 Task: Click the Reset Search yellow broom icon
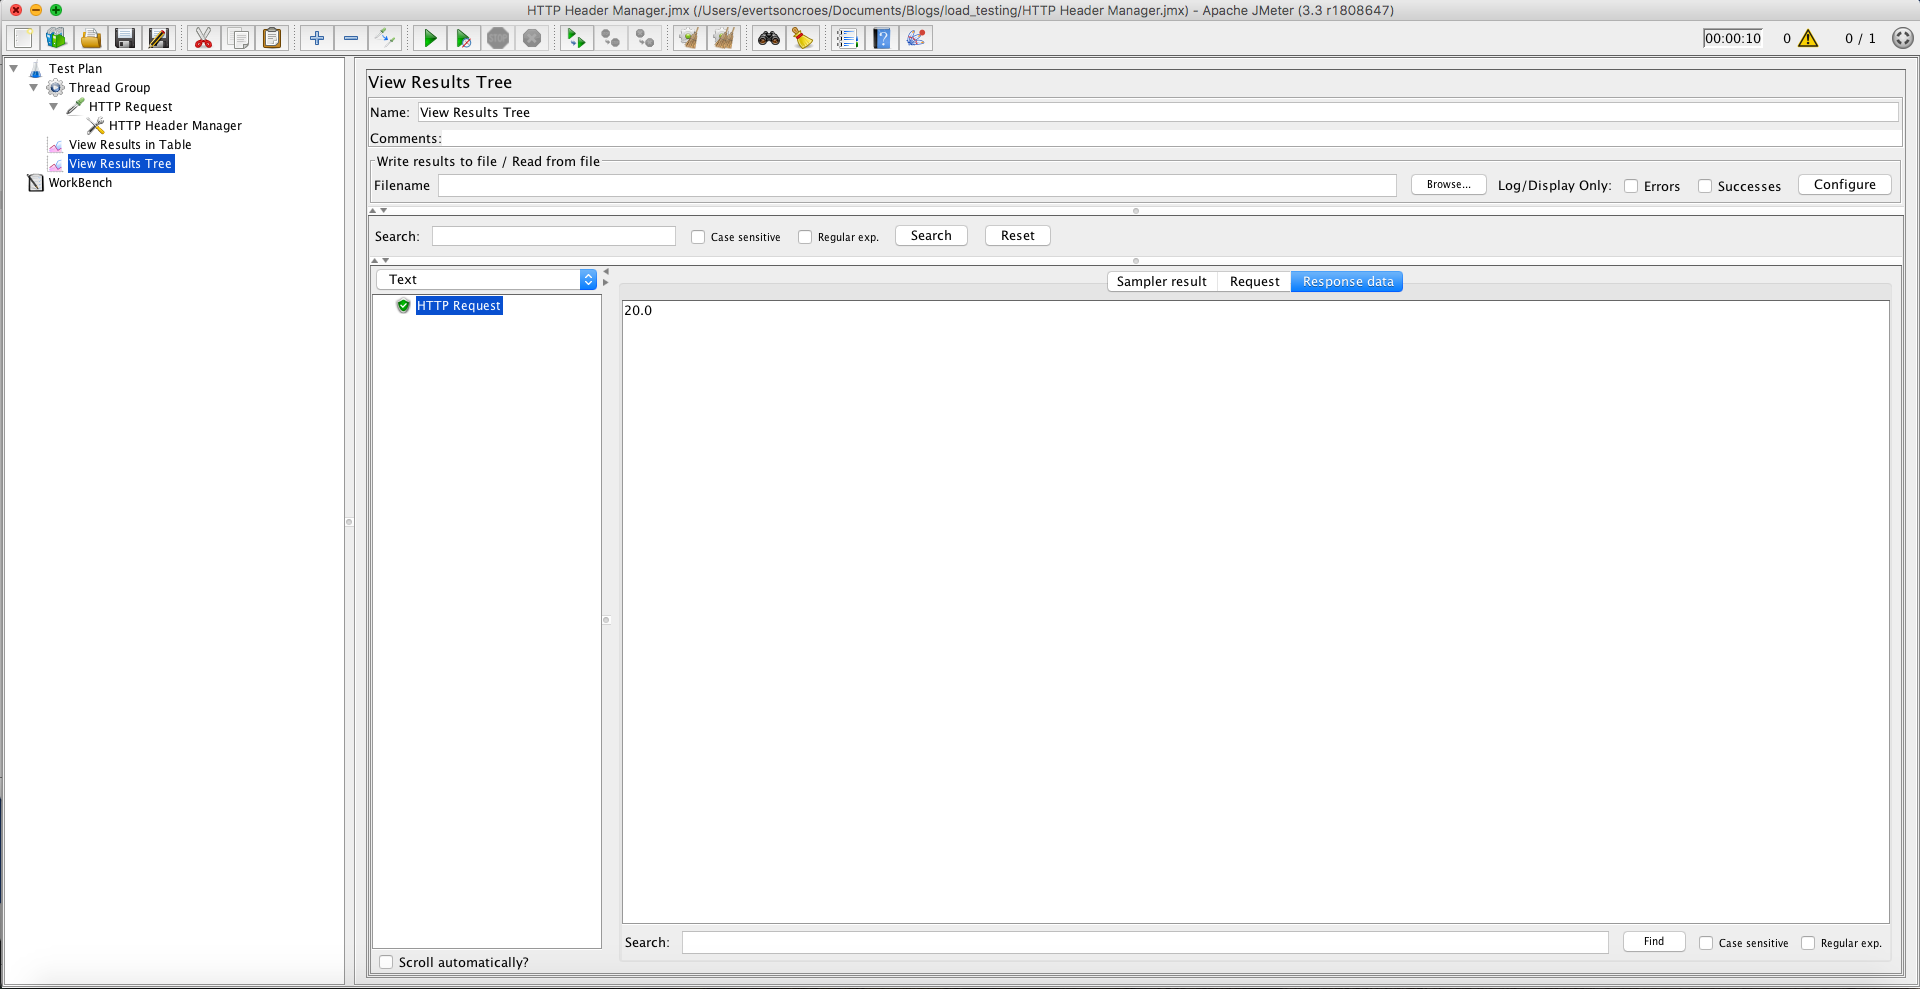802,38
